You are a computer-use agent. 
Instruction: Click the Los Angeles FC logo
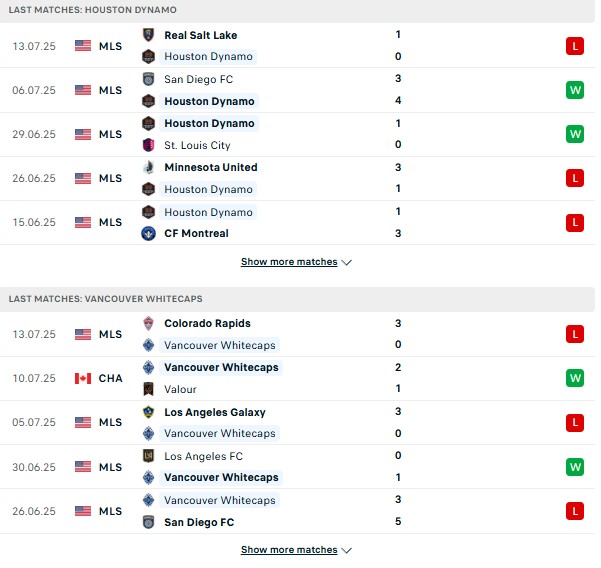148,456
